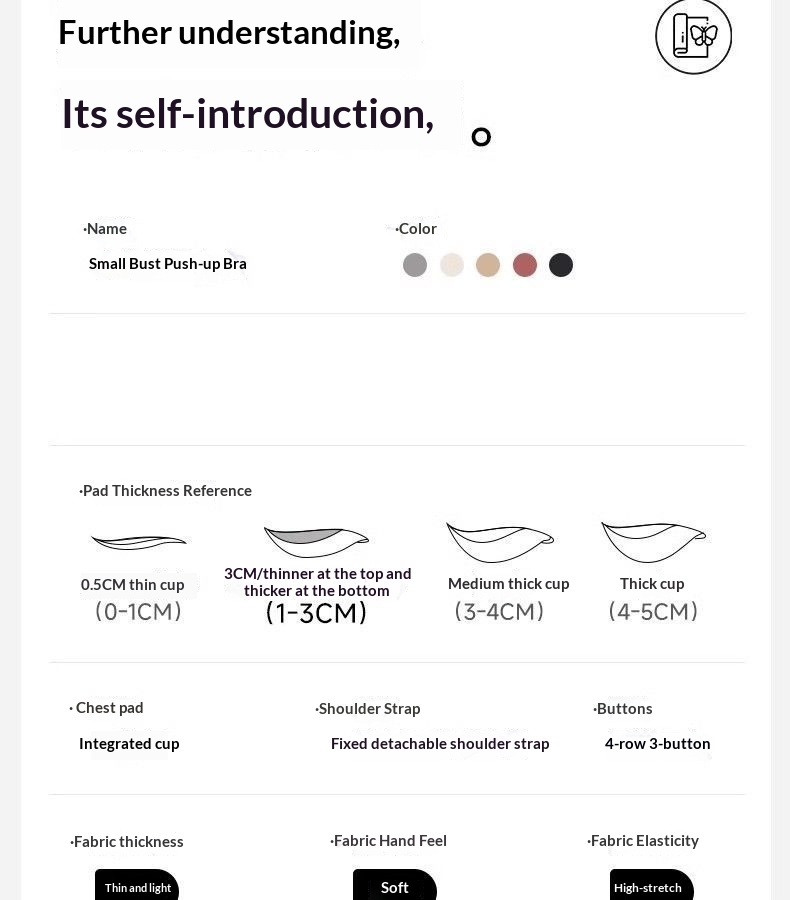This screenshot has width=790, height=900.
Task: Click the Pad Thickness Reference label
Action: point(166,491)
